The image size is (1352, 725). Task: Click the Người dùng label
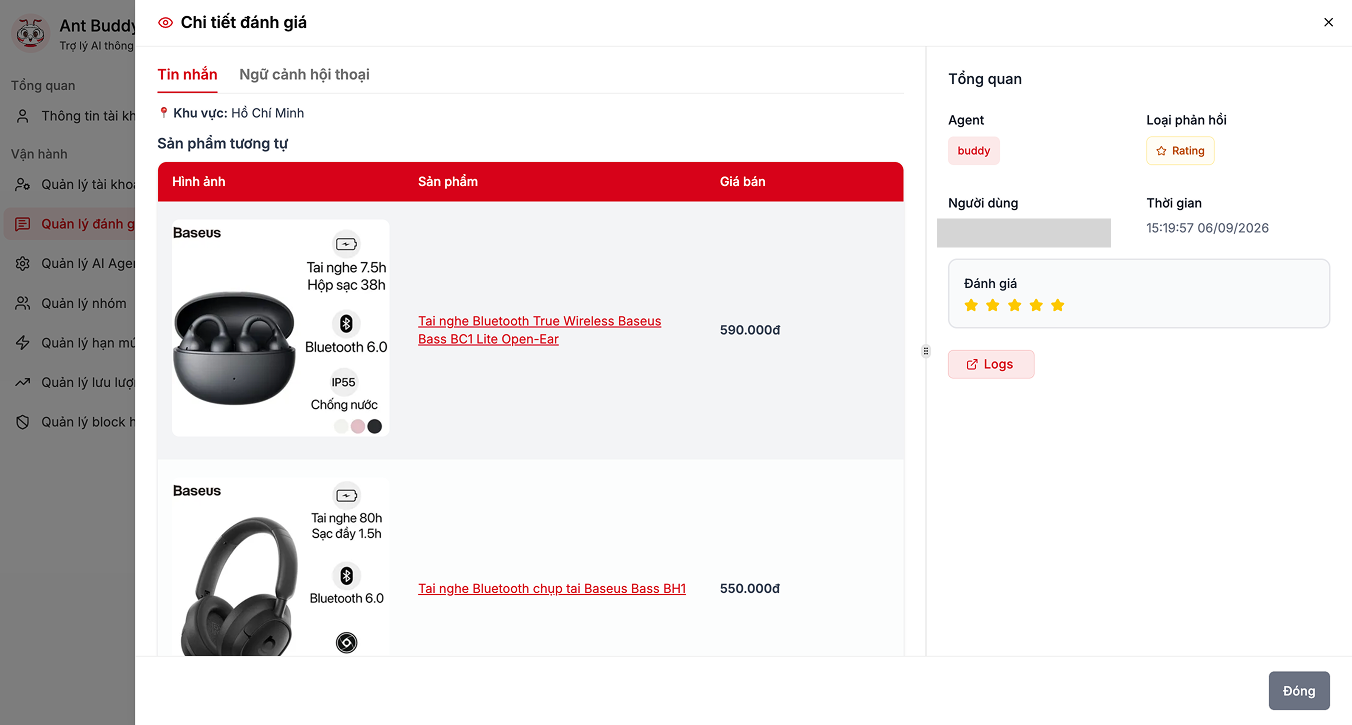click(x=983, y=203)
